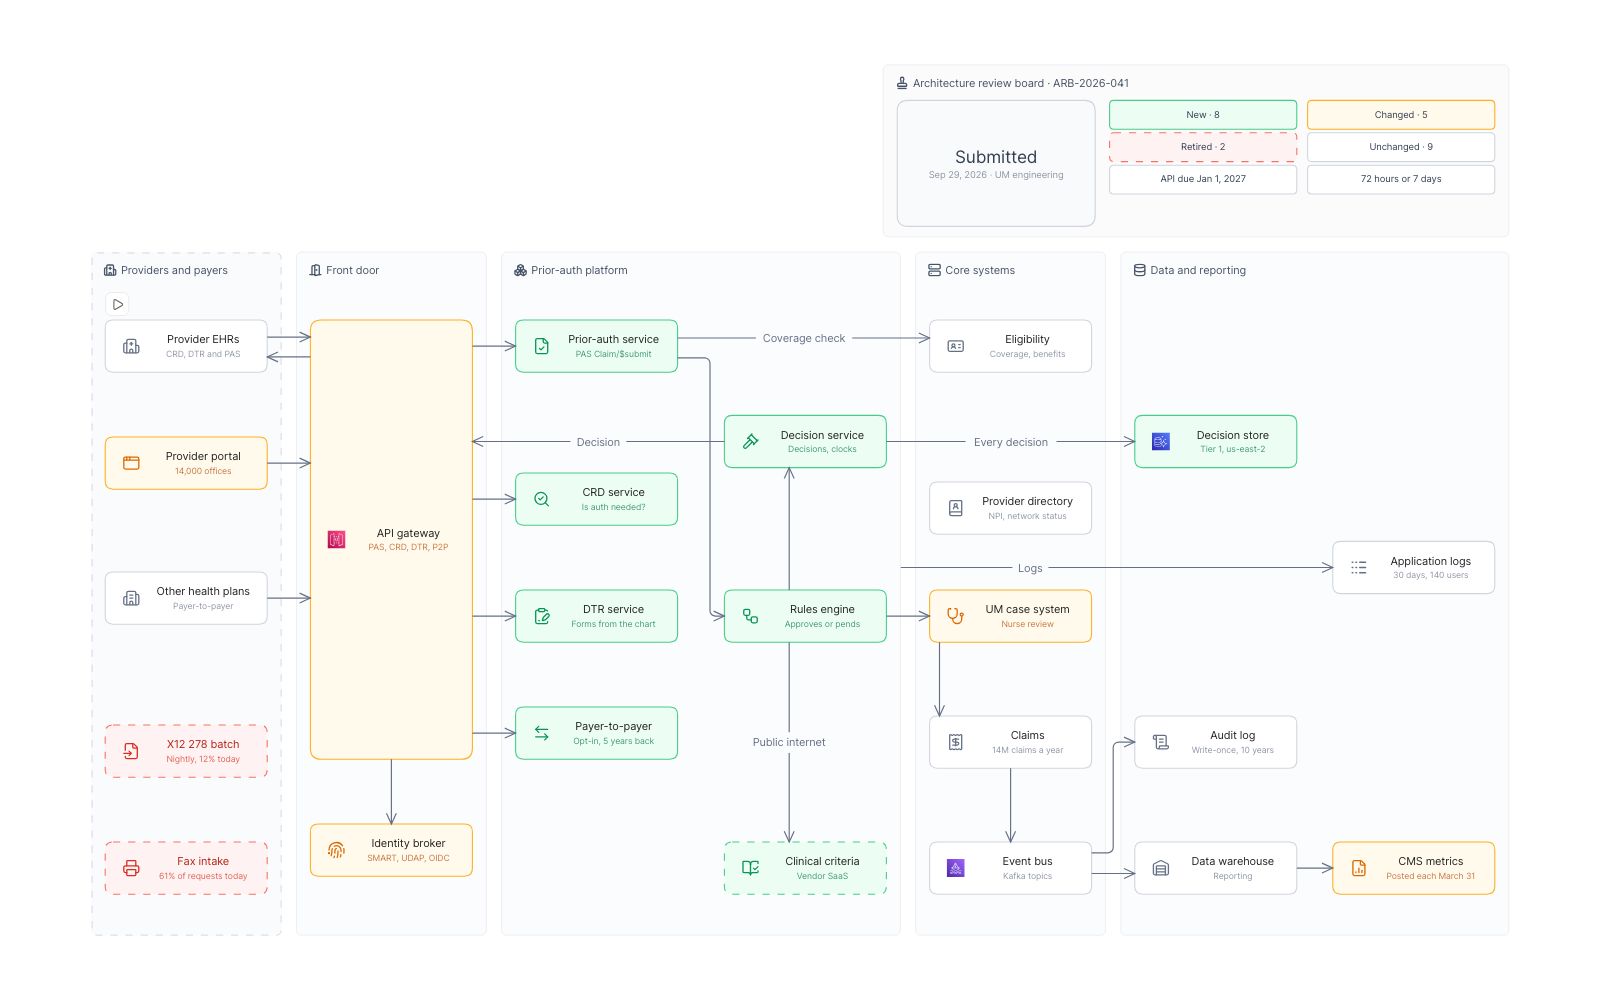1600x1000 pixels.
Task: Click the Audit log scroll icon
Action: [x=1160, y=742]
